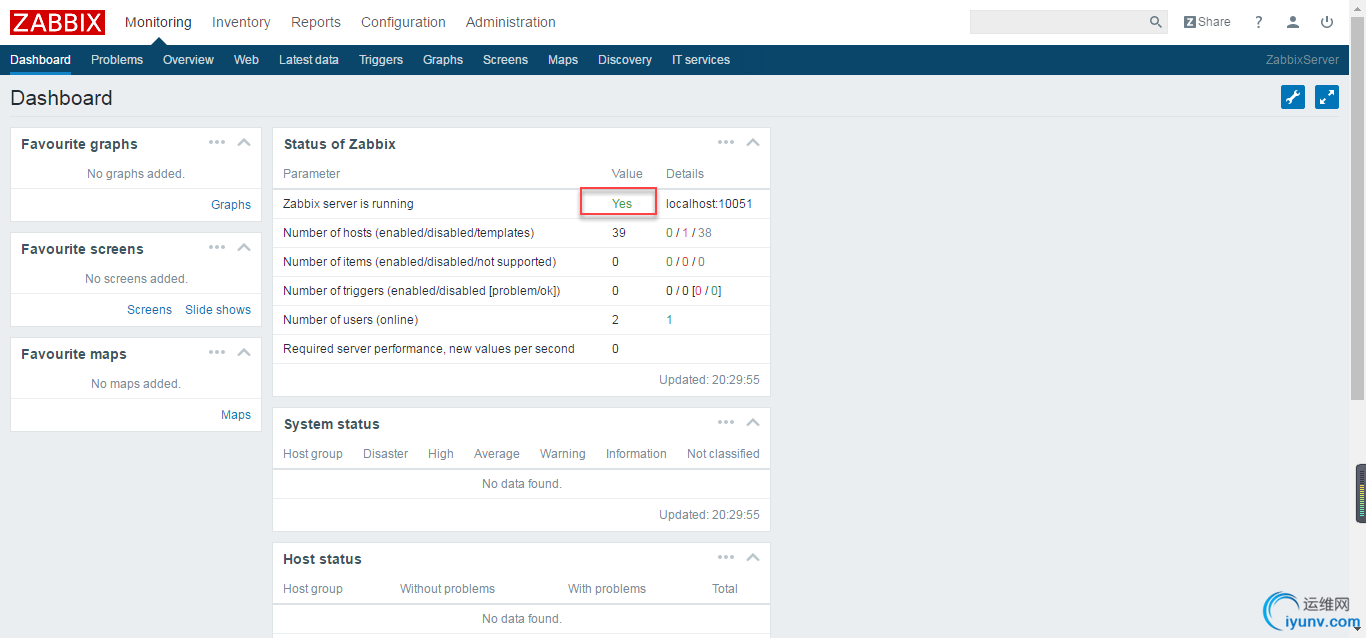Open the Monitoring menu
The height and width of the screenshot is (638, 1366).
pyautogui.click(x=158, y=22)
